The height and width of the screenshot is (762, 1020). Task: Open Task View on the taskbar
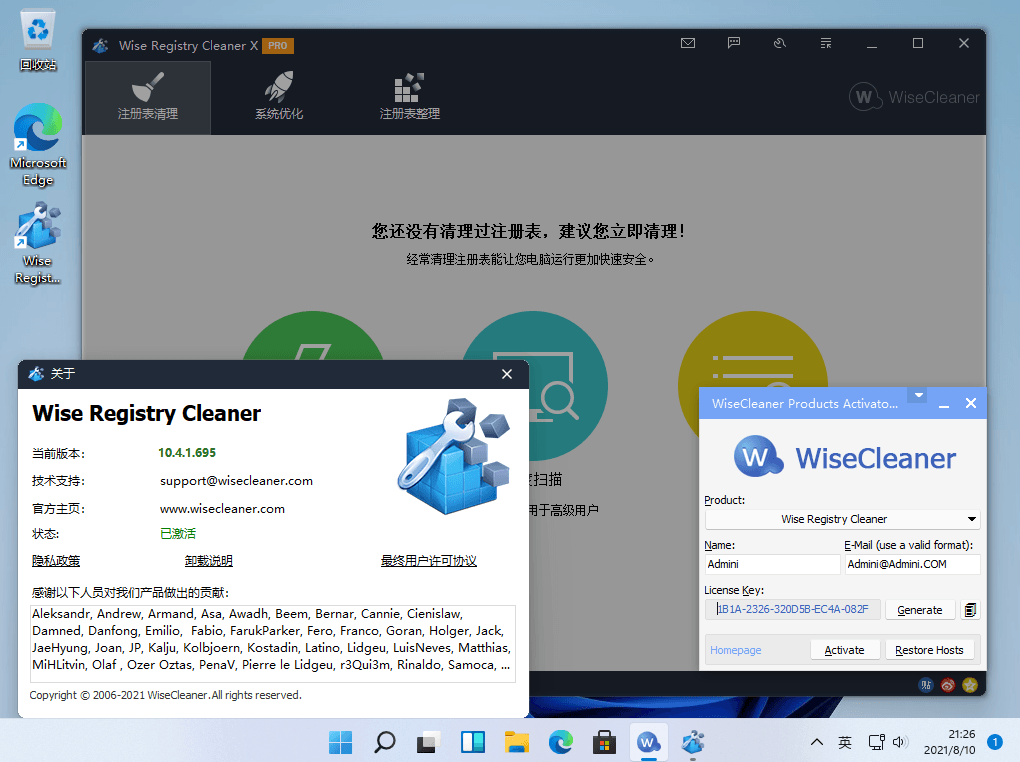(x=429, y=742)
